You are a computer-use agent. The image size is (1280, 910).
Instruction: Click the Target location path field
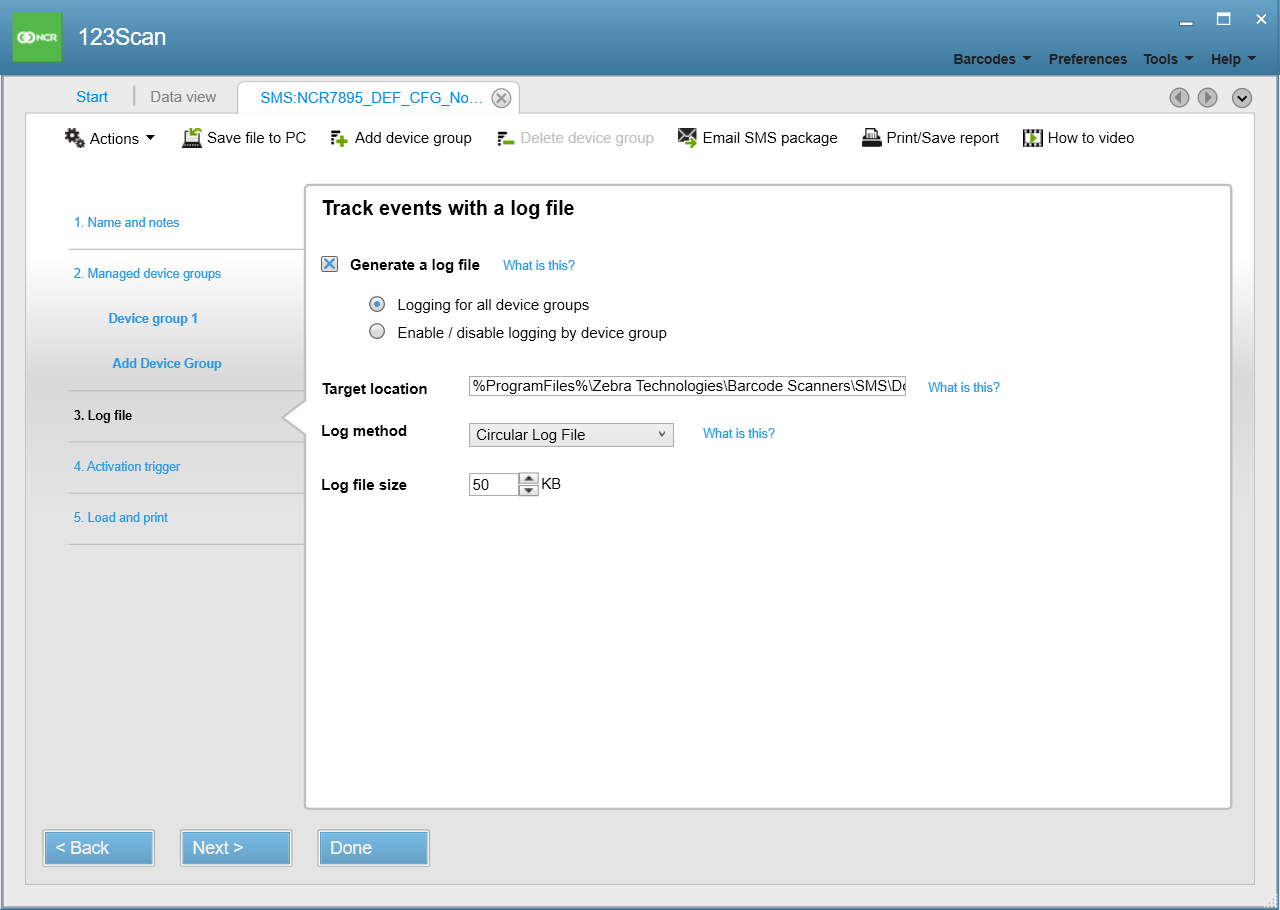687,386
